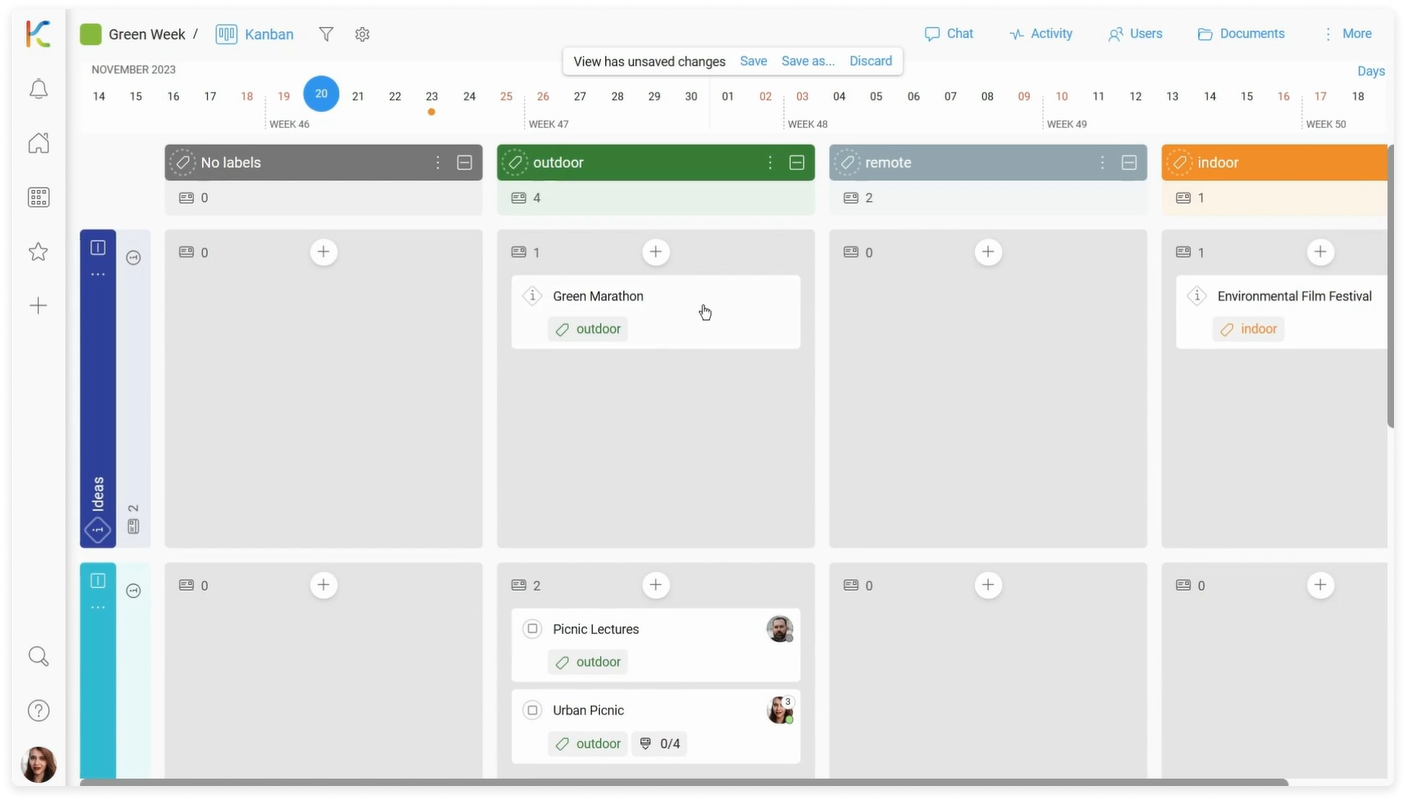Screen dimensions: 1406x801
Task: Open view settings gear icon
Action: pos(362,35)
